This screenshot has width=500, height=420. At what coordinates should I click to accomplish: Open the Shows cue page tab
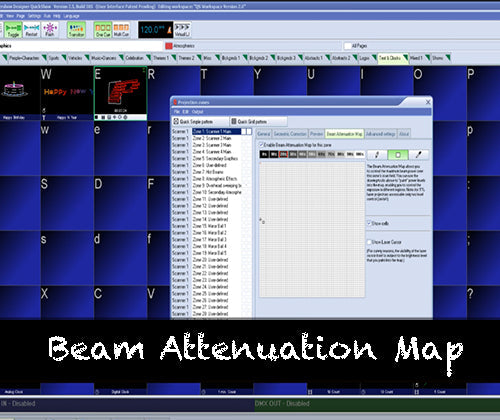point(436,58)
